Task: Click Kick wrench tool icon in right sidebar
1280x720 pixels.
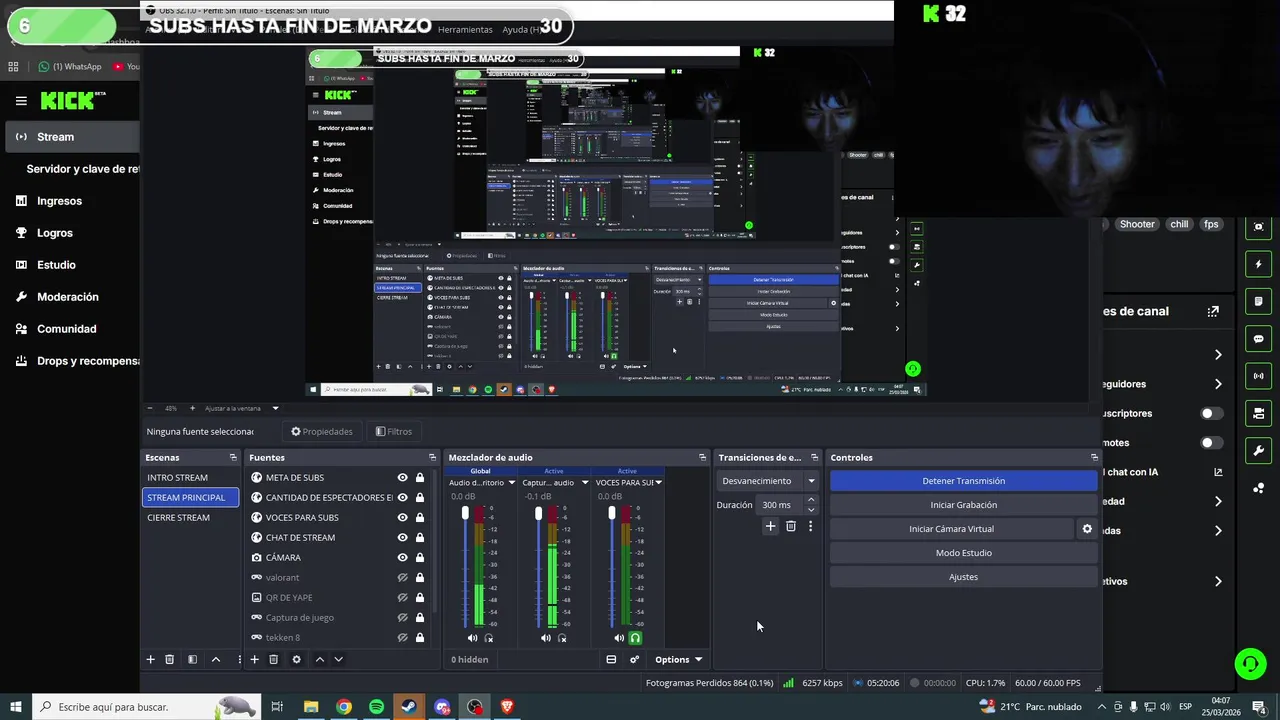Action: click(x=1259, y=450)
